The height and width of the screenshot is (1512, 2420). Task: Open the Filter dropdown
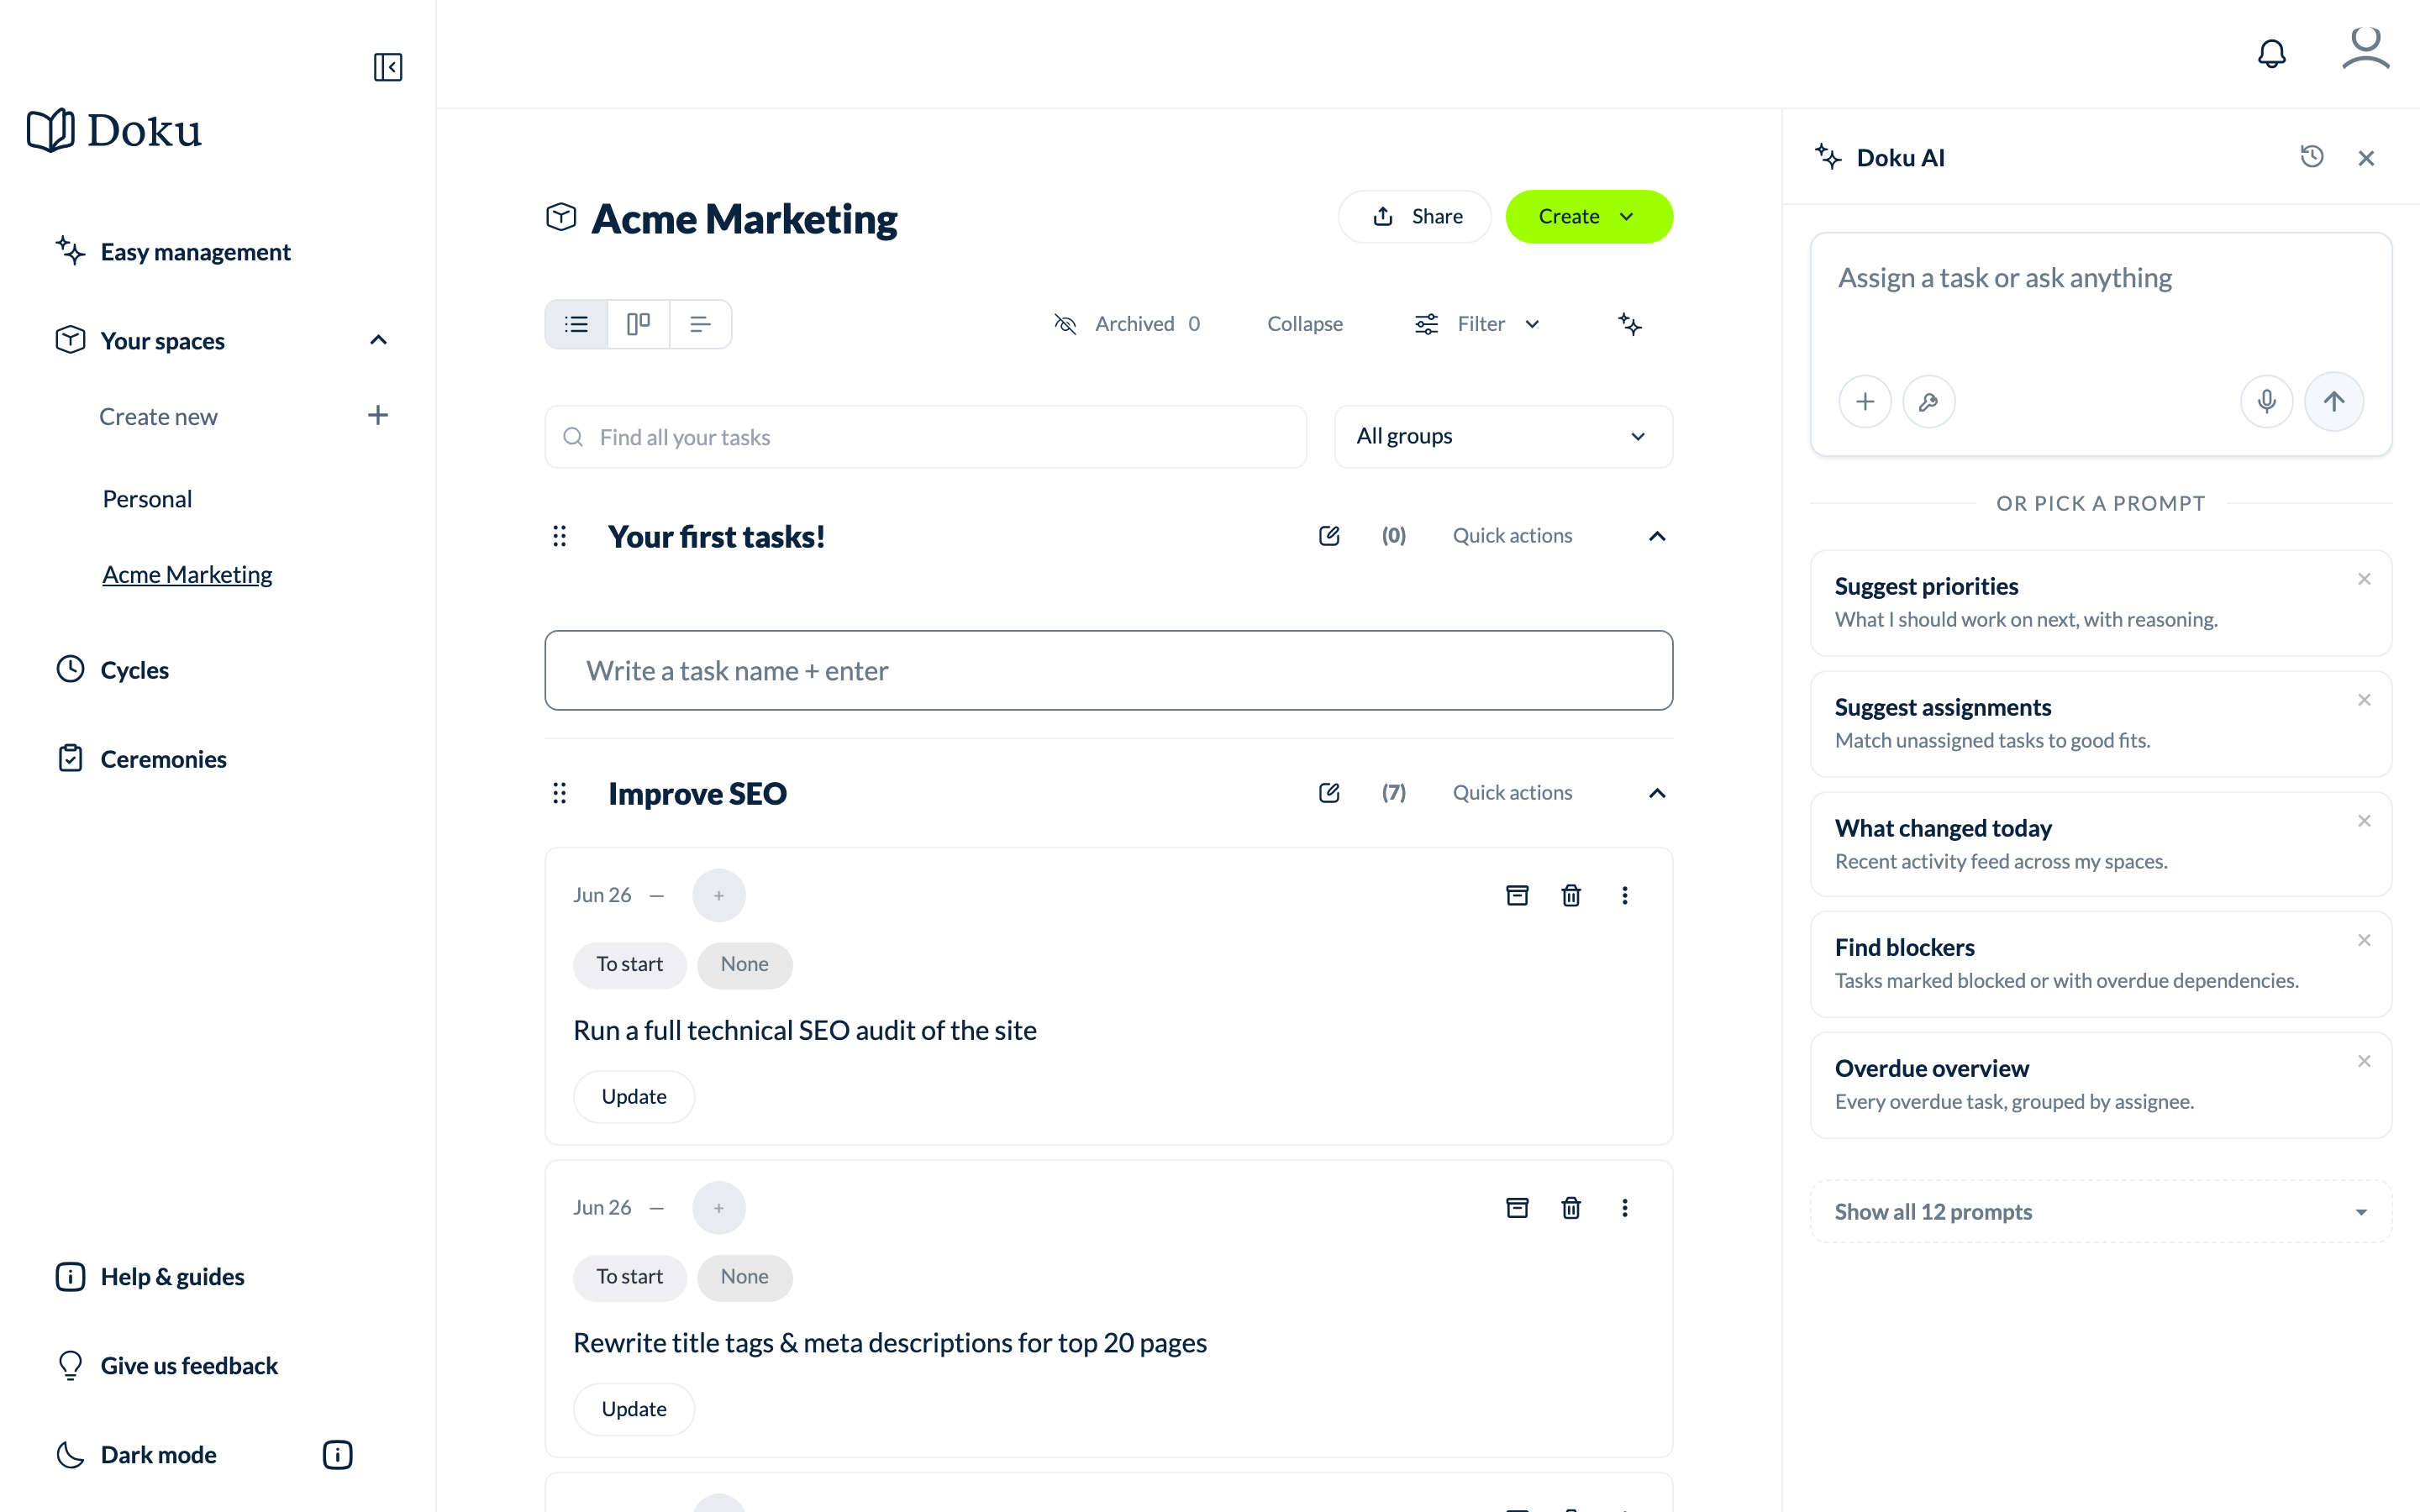click(x=1478, y=324)
